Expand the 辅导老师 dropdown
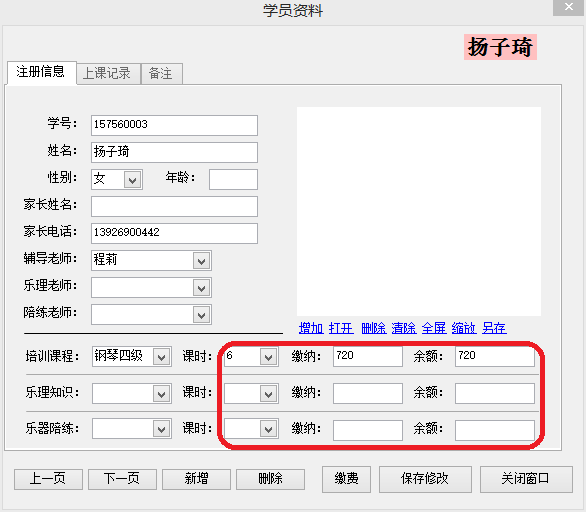This screenshot has width=586, height=512. click(201, 260)
